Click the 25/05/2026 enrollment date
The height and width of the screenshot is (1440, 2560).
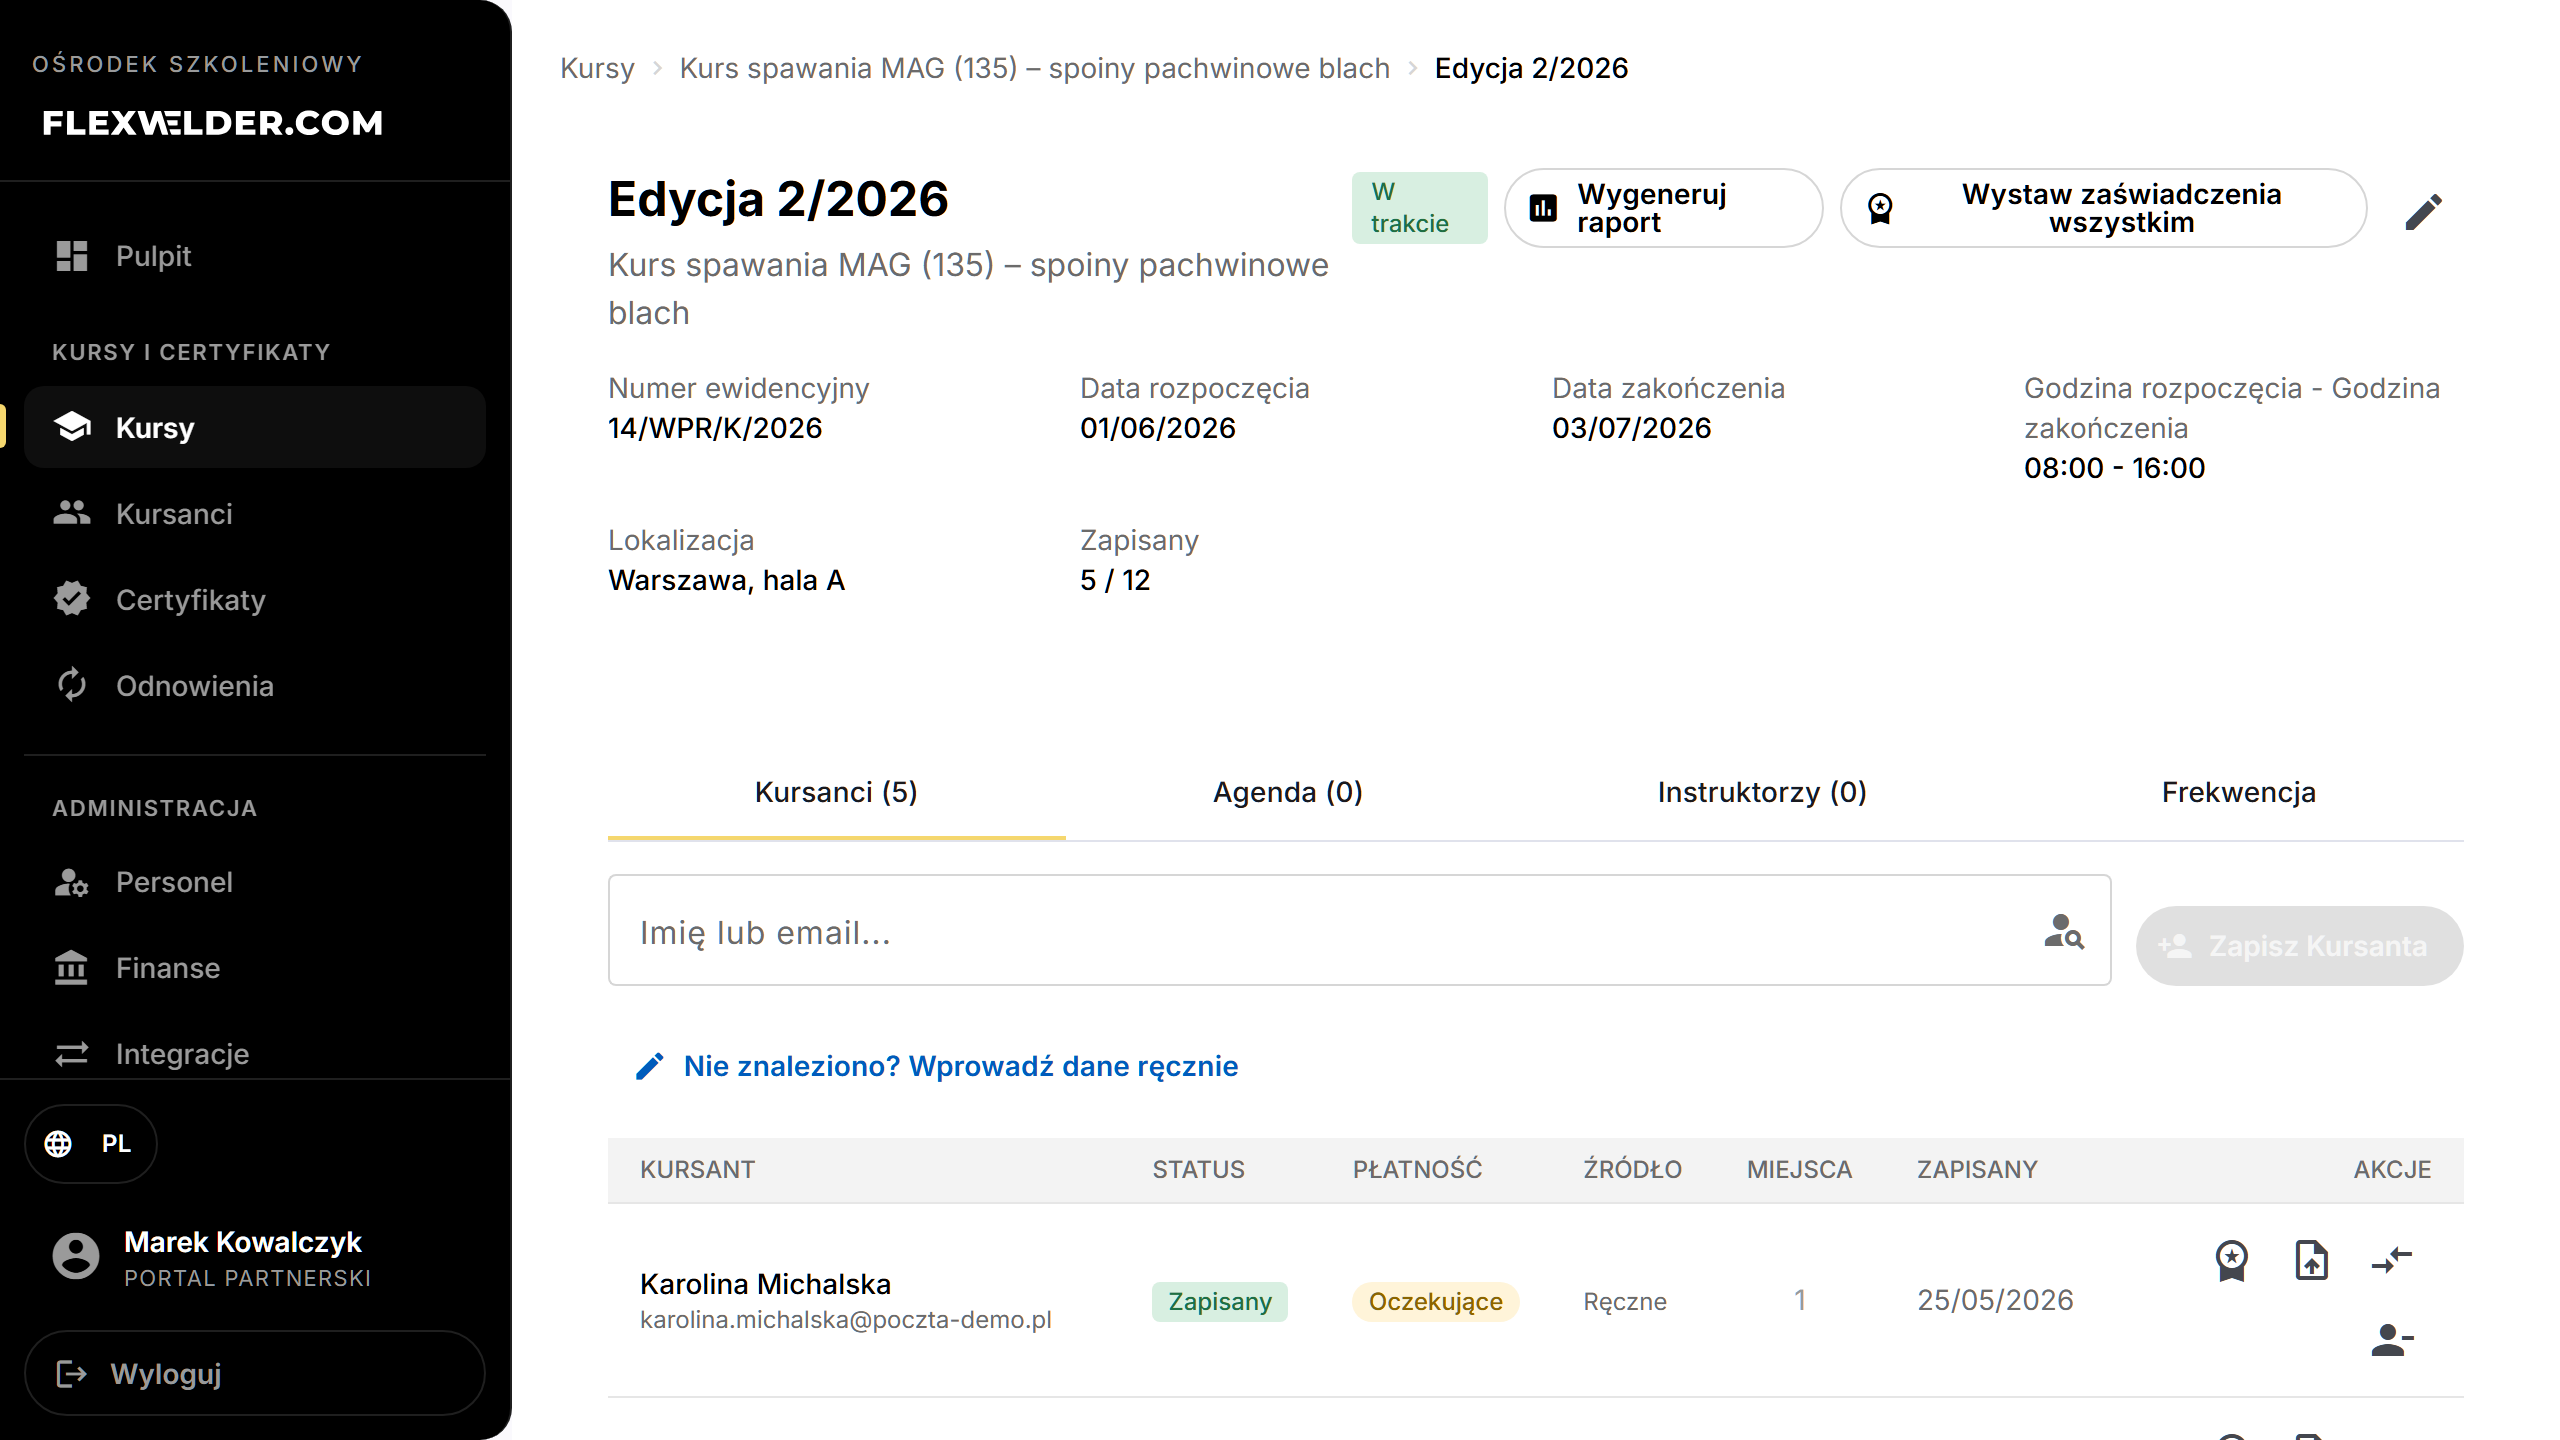[1996, 1300]
